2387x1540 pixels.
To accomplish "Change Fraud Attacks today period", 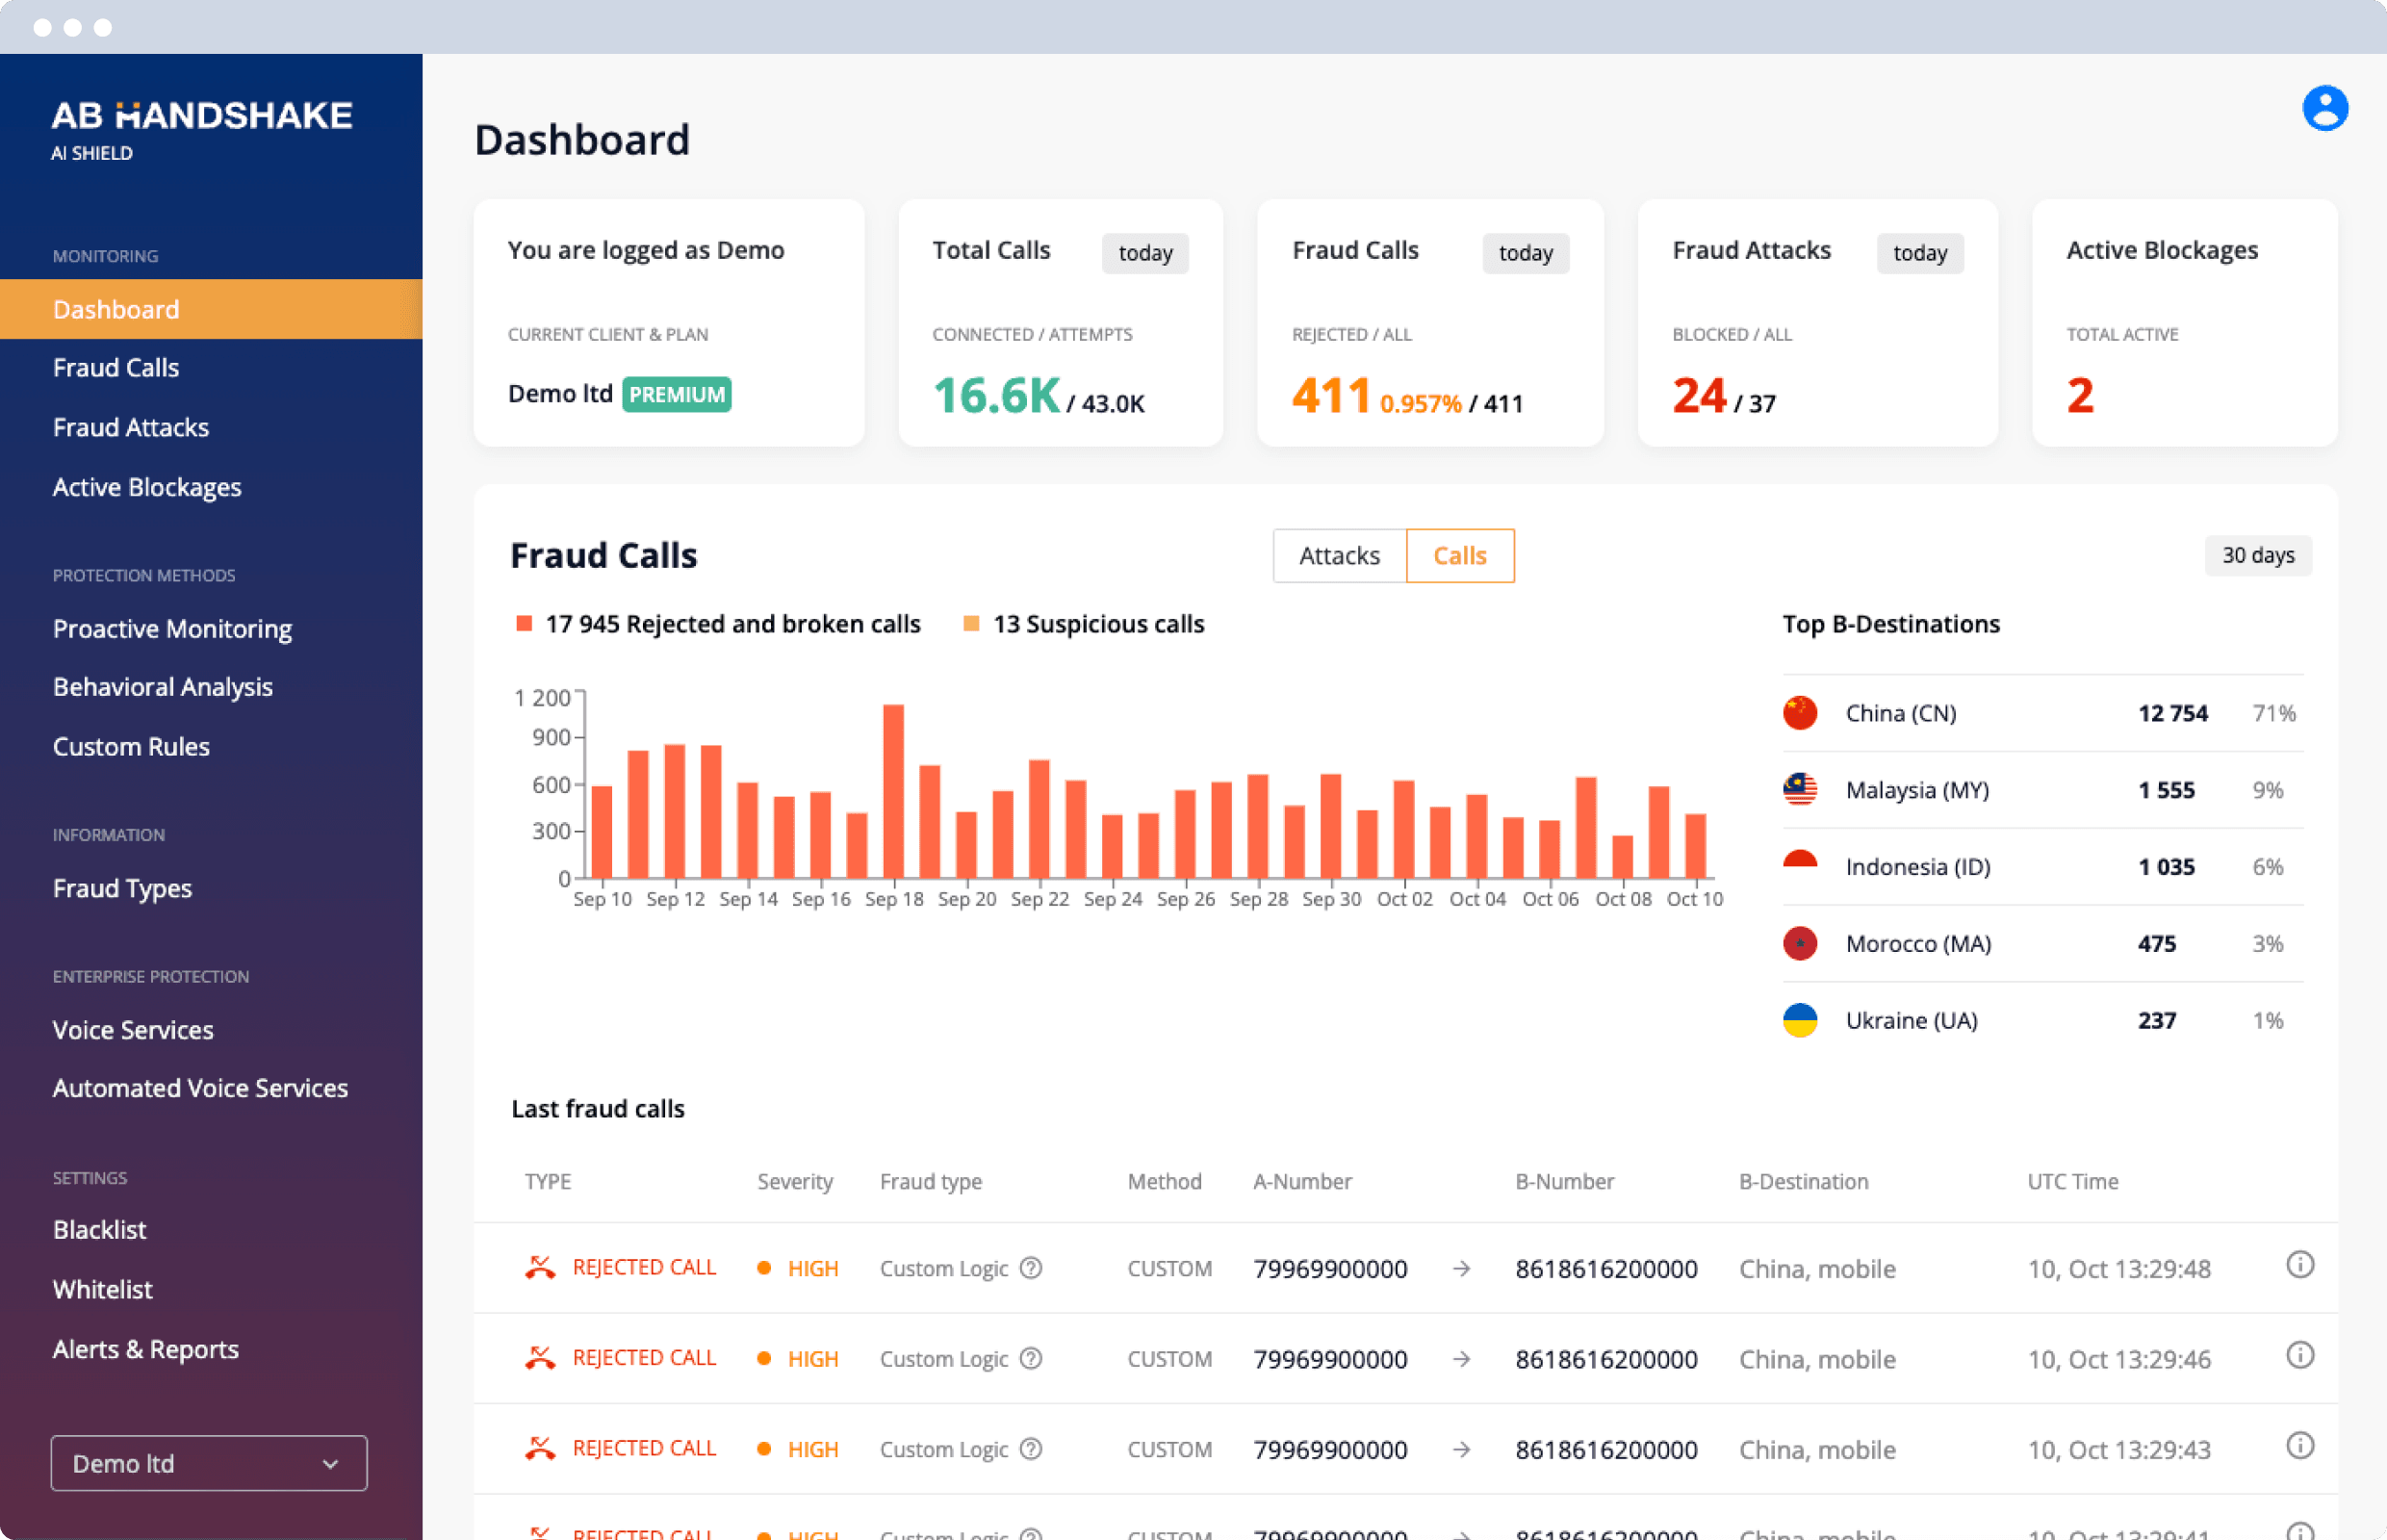I will (1919, 253).
